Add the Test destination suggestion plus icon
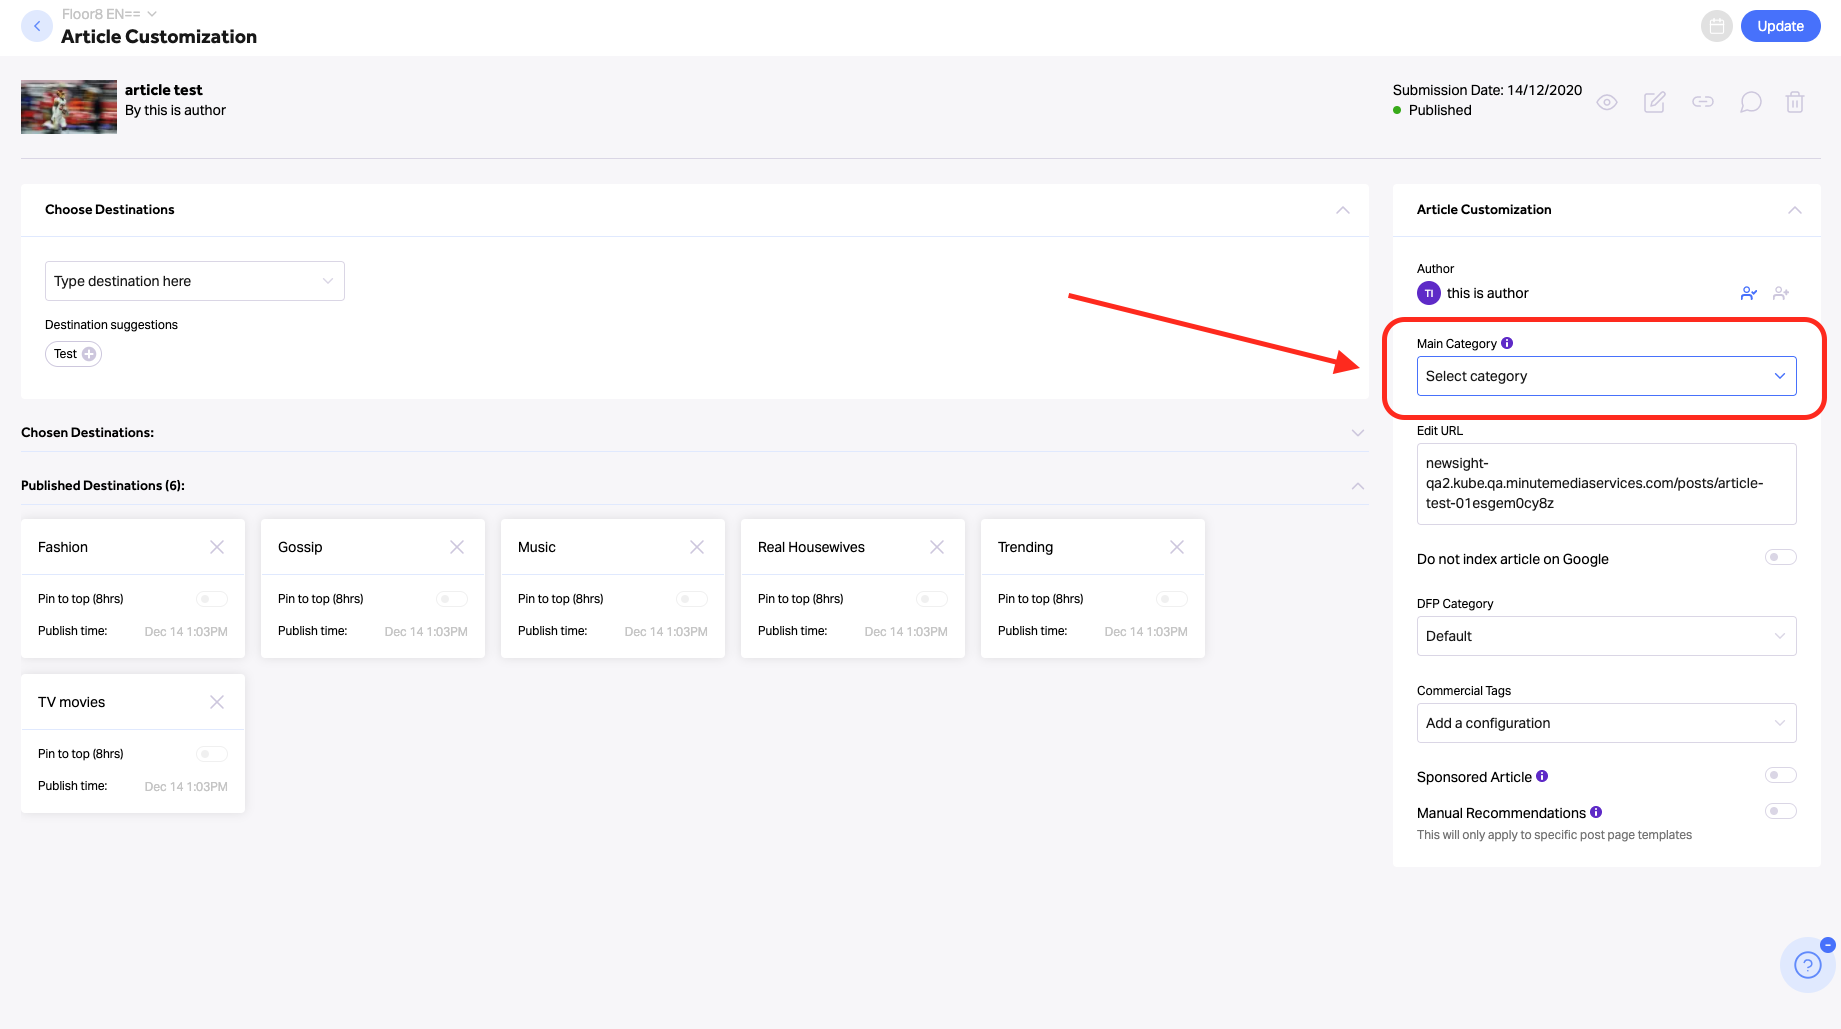 (x=89, y=354)
